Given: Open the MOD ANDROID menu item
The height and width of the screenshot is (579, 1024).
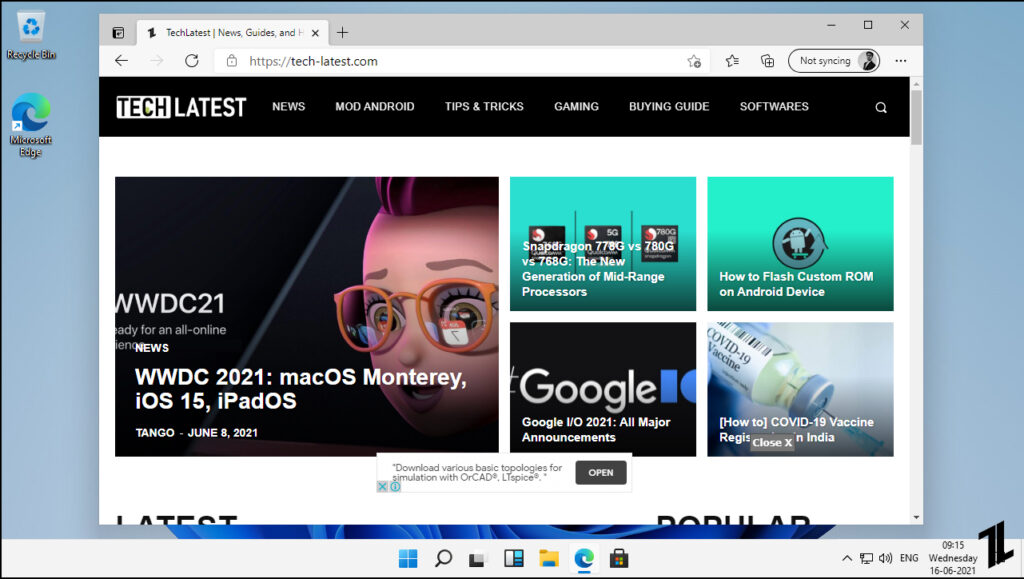Looking at the screenshot, I should [375, 106].
